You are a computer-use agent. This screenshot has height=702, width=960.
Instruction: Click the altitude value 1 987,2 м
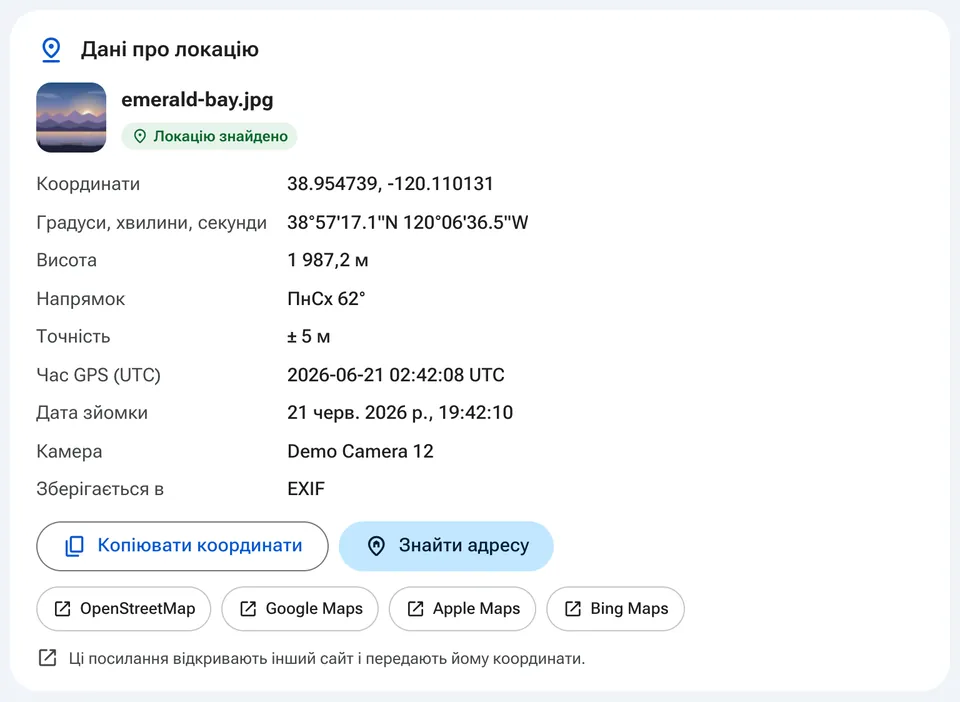pyautogui.click(x=328, y=260)
